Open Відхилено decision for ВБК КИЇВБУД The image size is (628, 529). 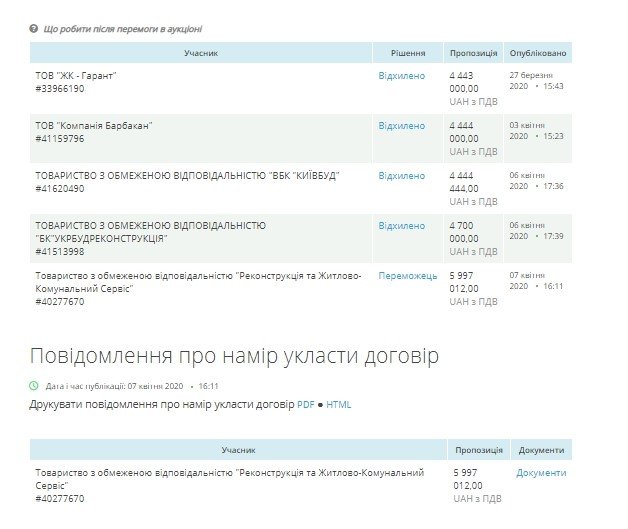[402, 176]
